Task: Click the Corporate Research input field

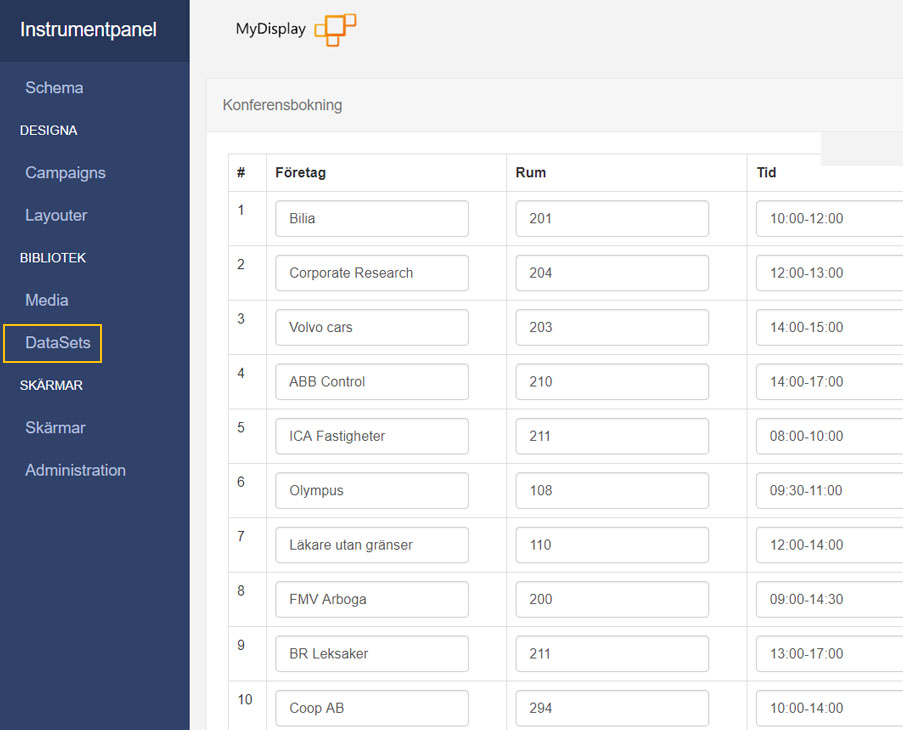Action: click(x=372, y=273)
